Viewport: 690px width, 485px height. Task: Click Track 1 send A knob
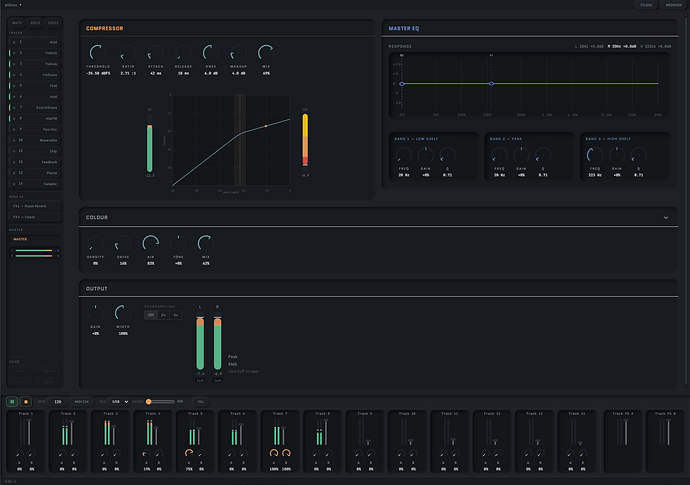[x=19, y=453]
